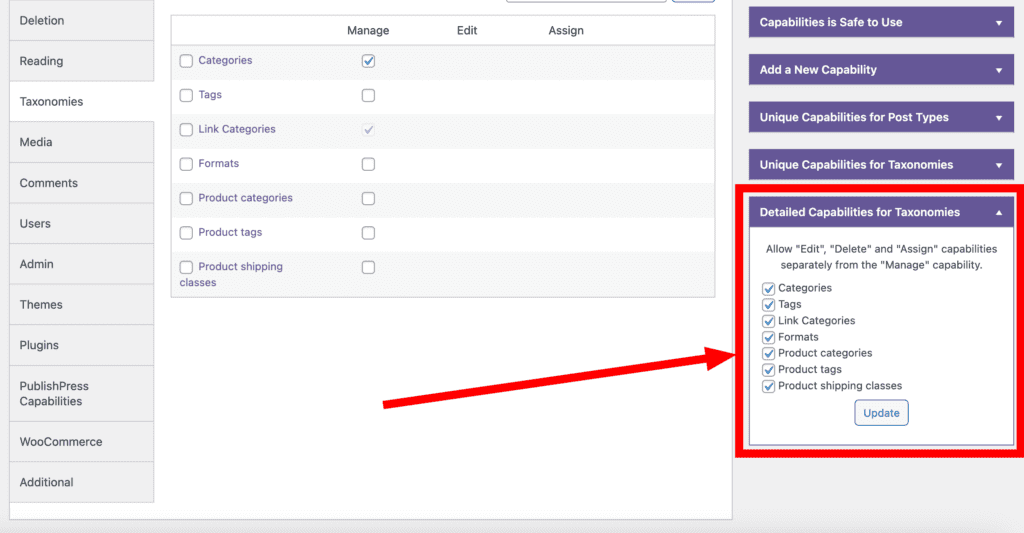This screenshot has width=1024, height=533.
Task: Disable Manage checkbox for Categories row
Action: tap(368, 61)
